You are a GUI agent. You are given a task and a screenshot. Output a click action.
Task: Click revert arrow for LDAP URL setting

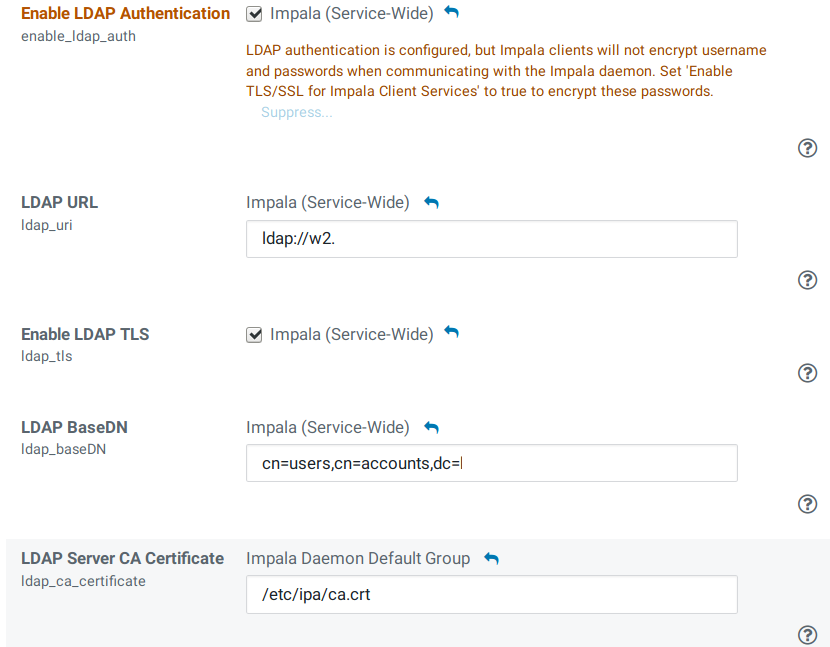tap(431, 202)
